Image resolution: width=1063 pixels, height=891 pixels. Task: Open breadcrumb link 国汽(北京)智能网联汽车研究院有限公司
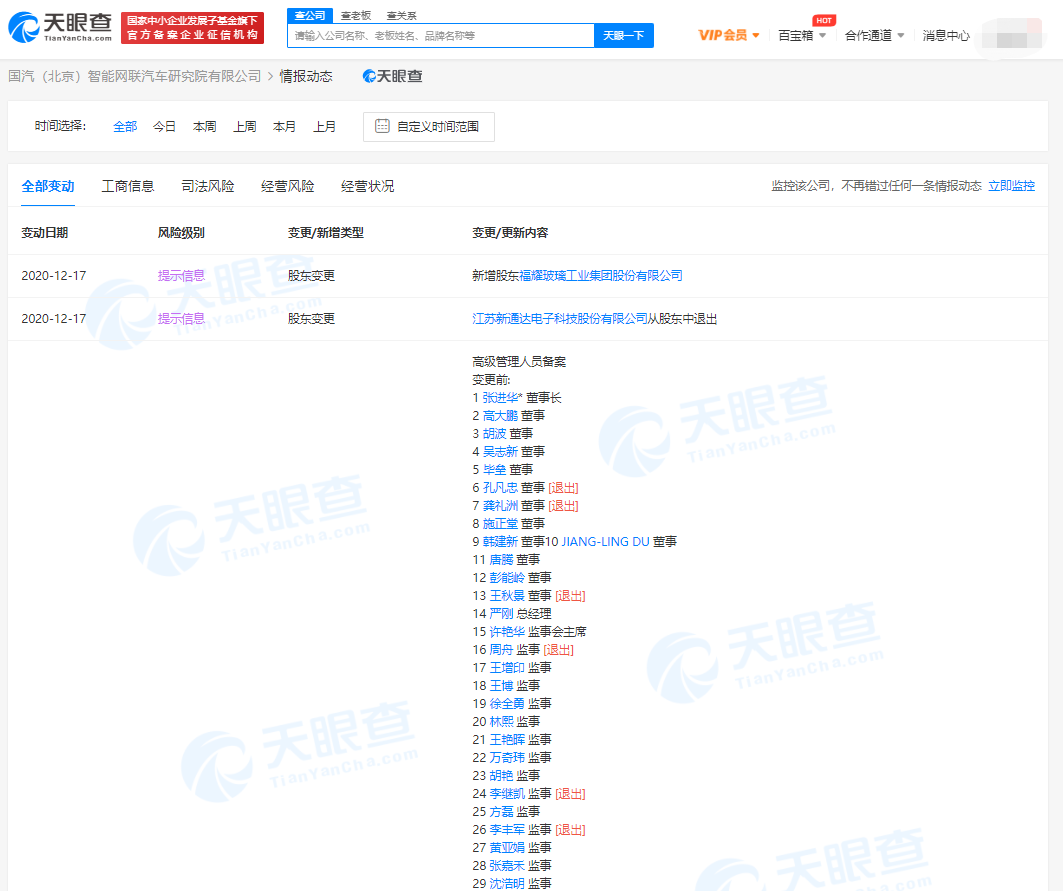[134, 76]
